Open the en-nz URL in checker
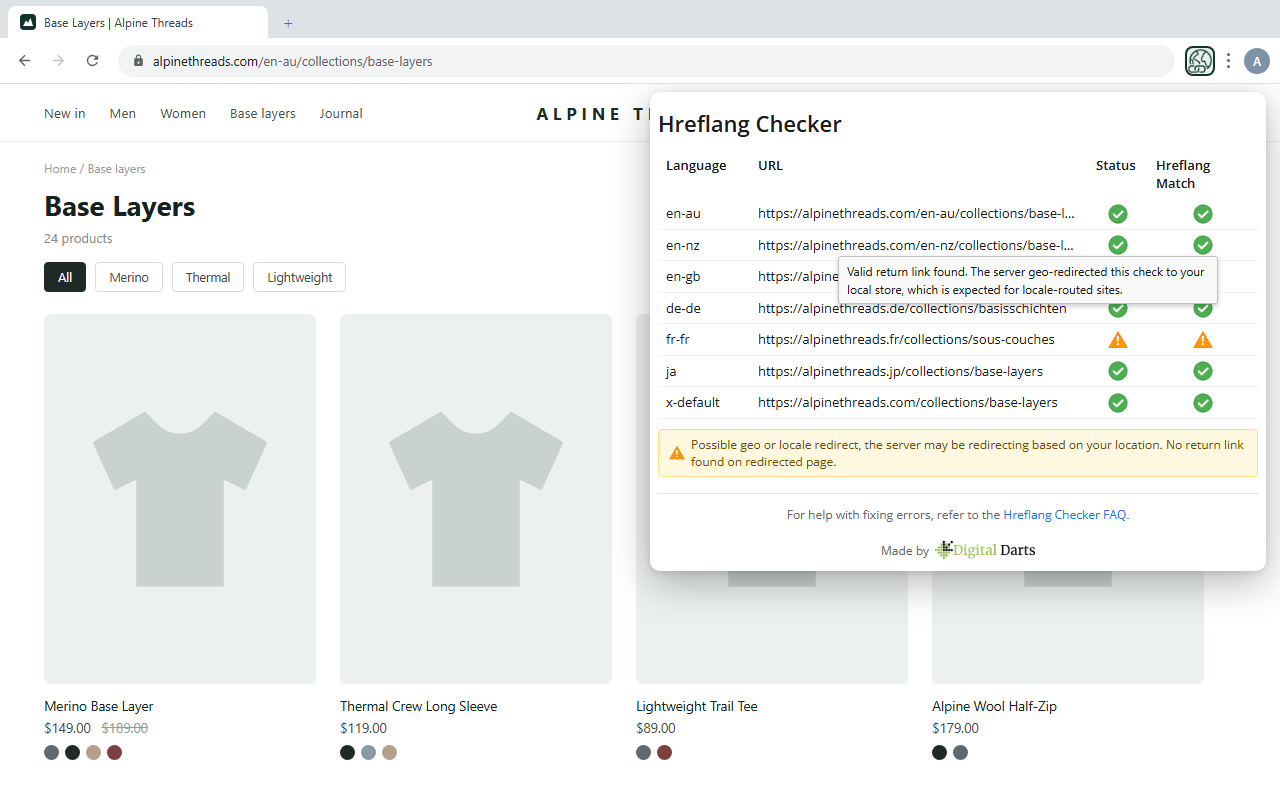The image size is (1280, 800). 916,245
